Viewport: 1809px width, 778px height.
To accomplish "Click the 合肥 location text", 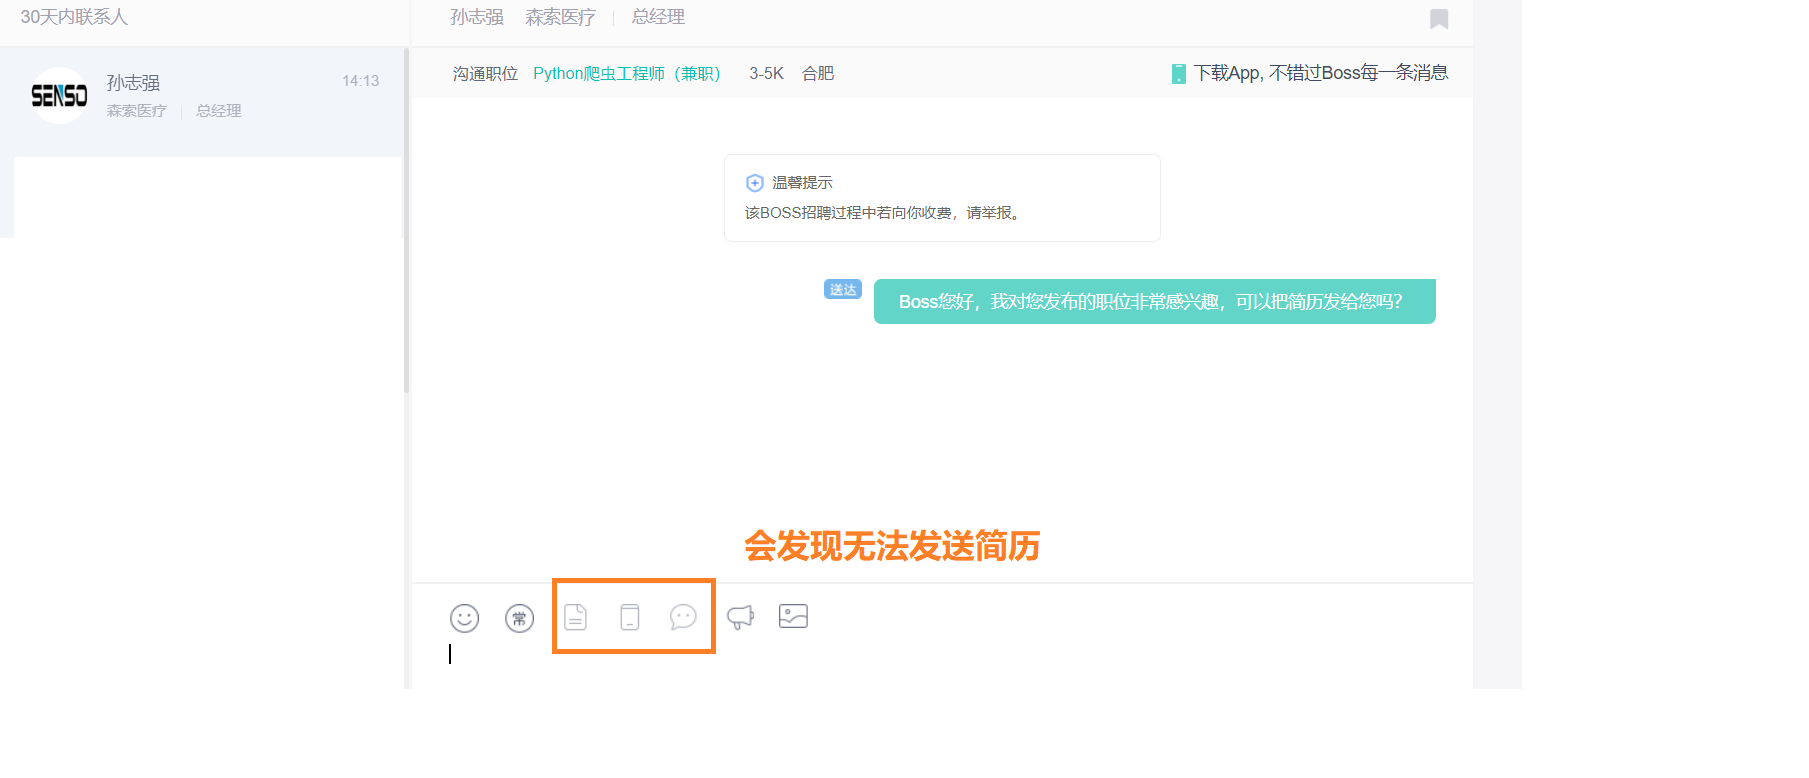I will (x=818, y=73).
